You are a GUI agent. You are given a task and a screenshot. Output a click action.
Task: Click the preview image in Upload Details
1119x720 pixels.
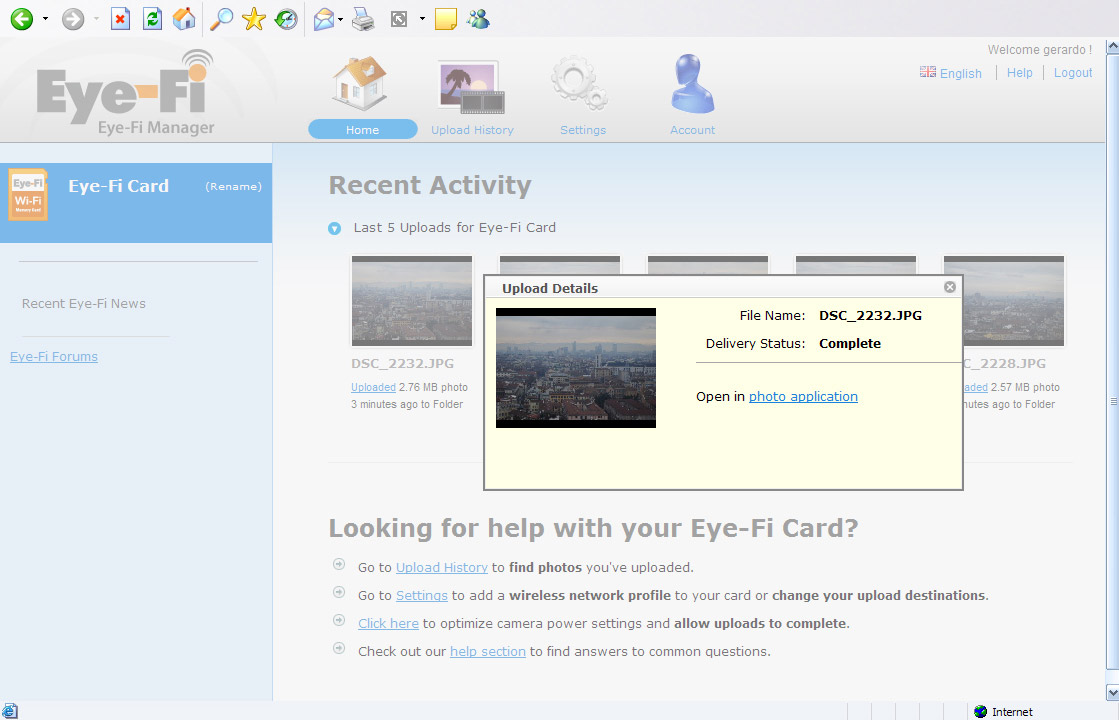pyautogui.click(x=576, y=368)
